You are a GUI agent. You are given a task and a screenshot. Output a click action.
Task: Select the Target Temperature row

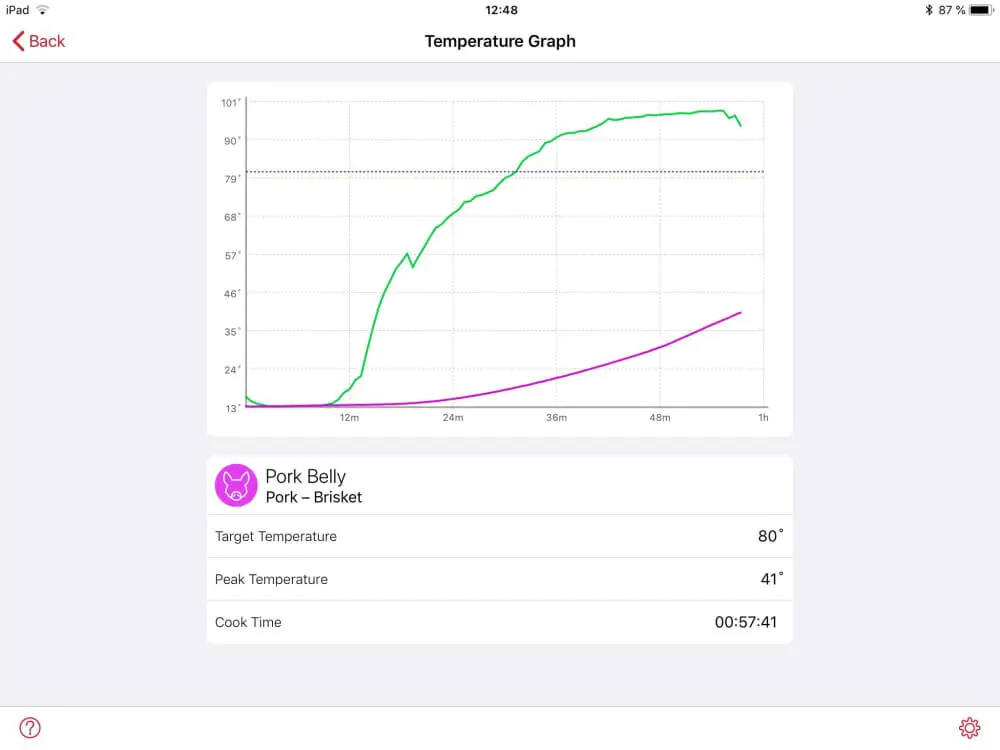(499, 536)
